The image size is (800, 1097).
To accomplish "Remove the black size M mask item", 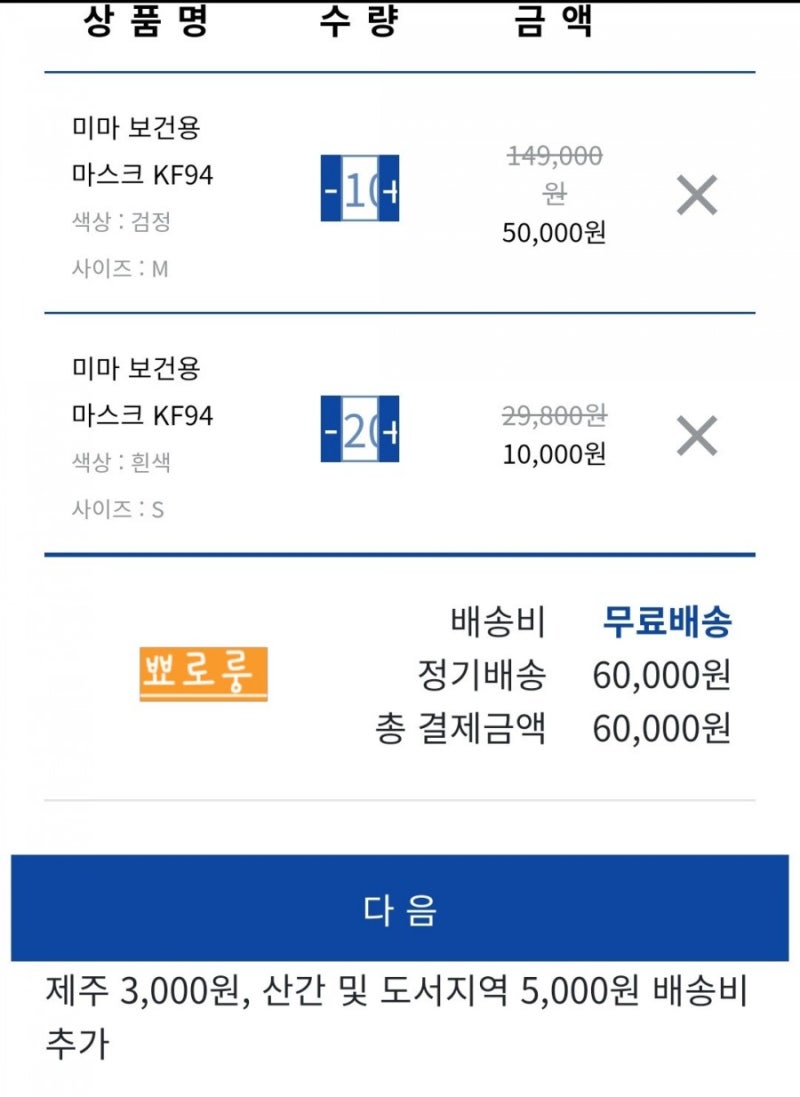I will pyautogui.click(x=697, y=195).
